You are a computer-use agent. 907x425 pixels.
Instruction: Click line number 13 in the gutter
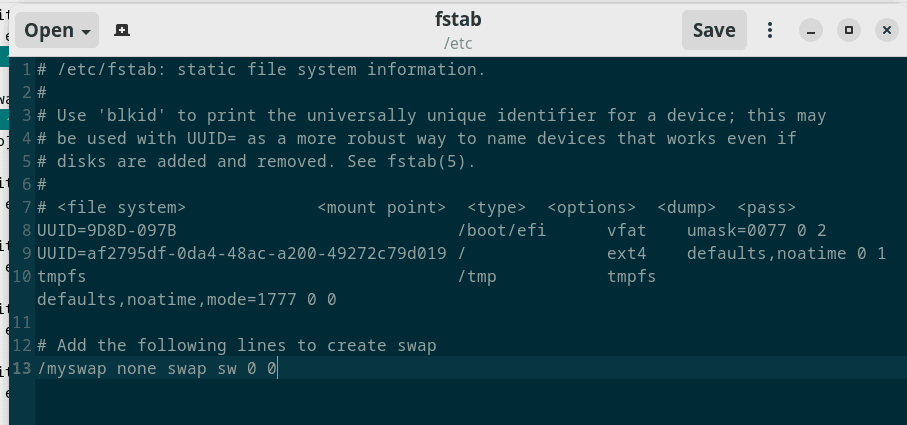coord(22,369)
